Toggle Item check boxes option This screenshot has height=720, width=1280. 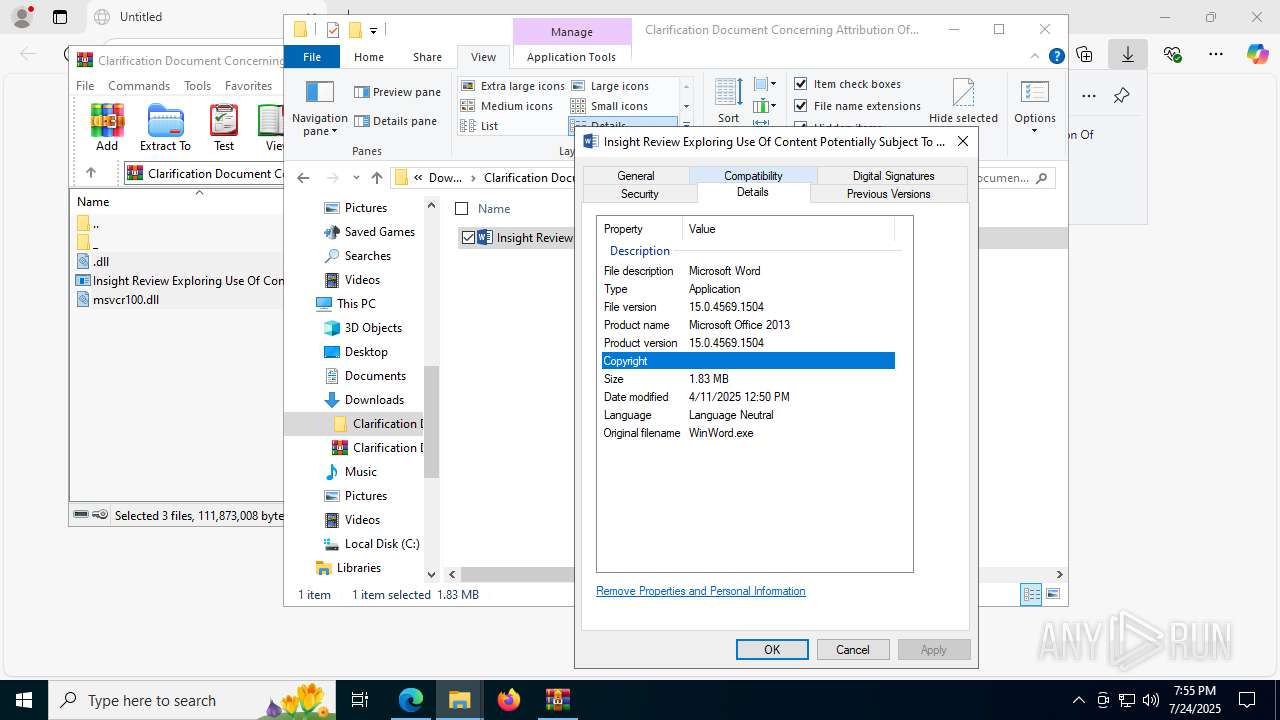coord(848,84)
